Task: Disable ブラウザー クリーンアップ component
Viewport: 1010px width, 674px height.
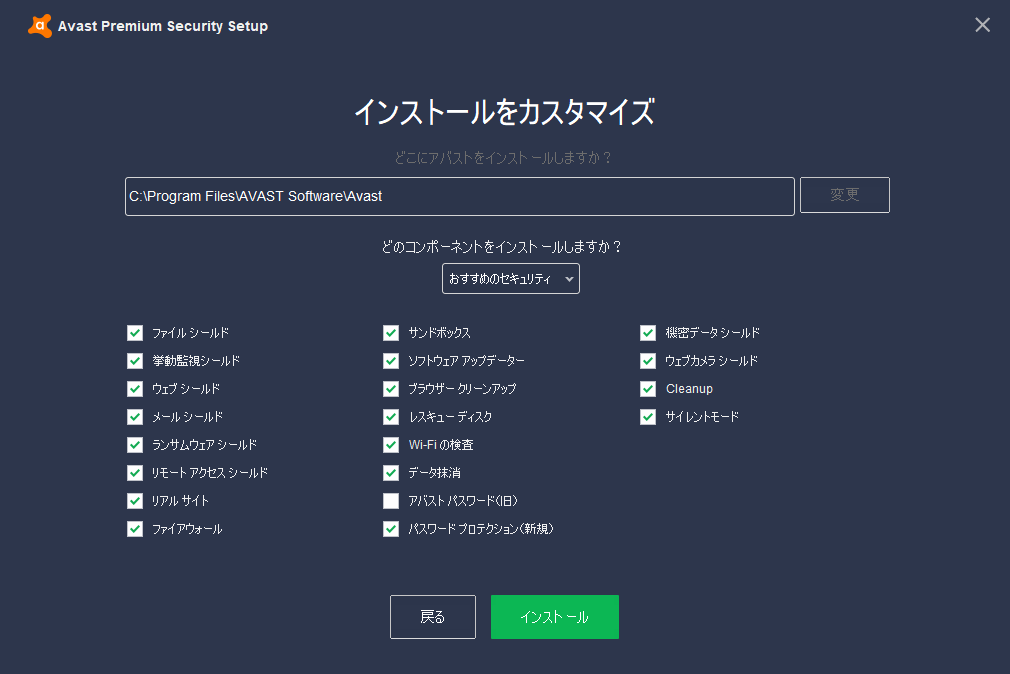Action: (x=391, y=389)
